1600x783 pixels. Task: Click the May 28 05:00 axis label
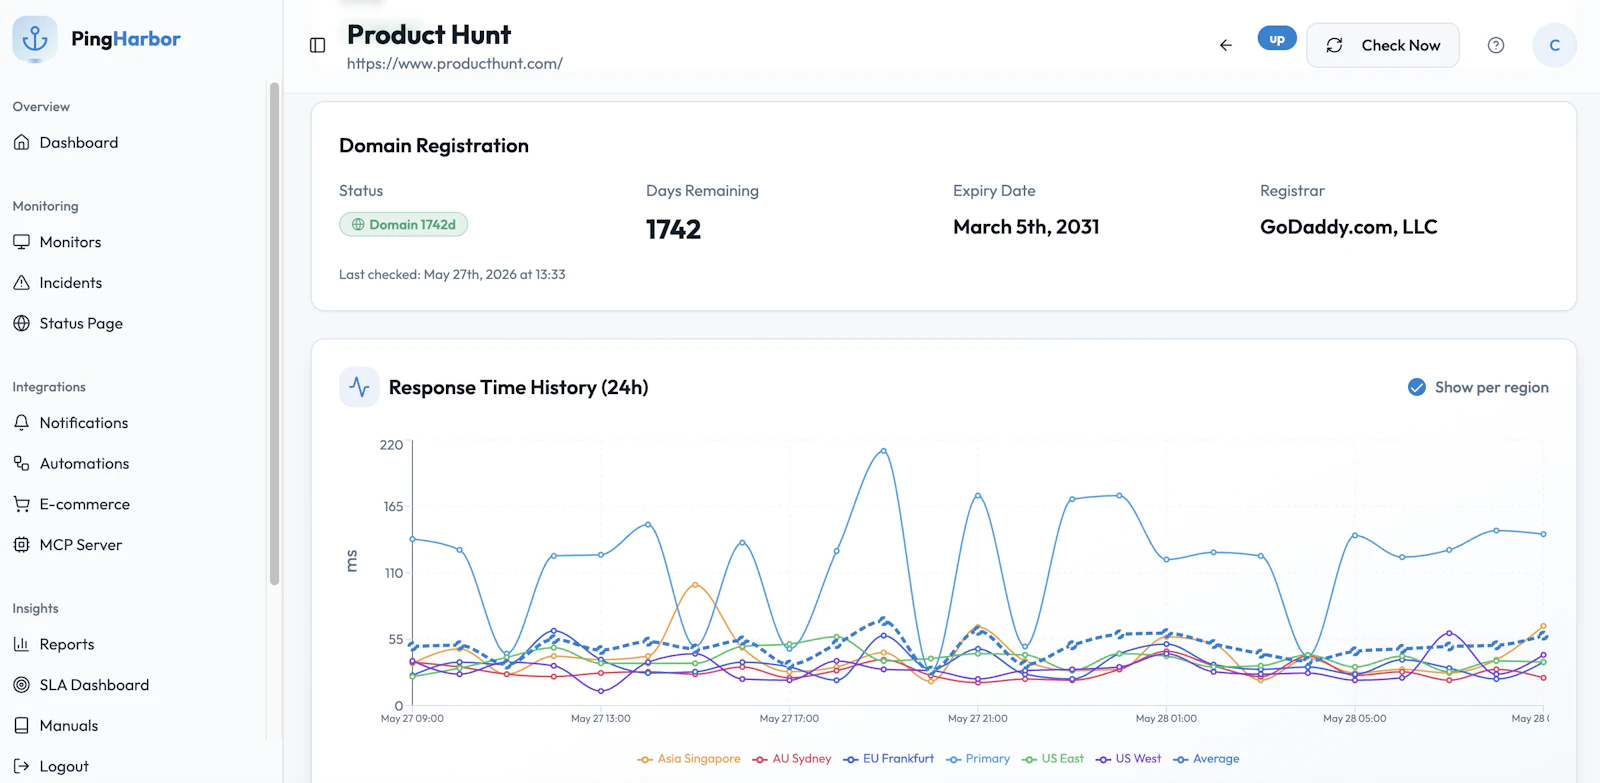tap(1355, 719)
